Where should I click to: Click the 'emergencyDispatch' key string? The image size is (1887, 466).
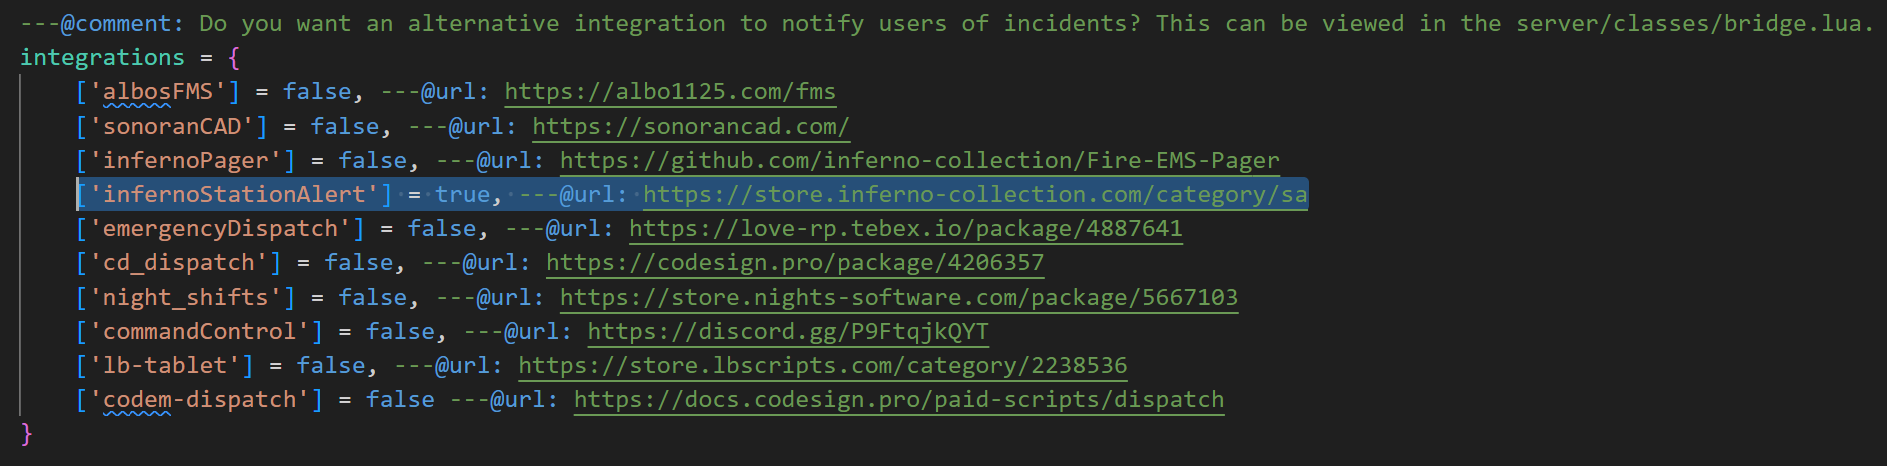[x=220, y=229]
